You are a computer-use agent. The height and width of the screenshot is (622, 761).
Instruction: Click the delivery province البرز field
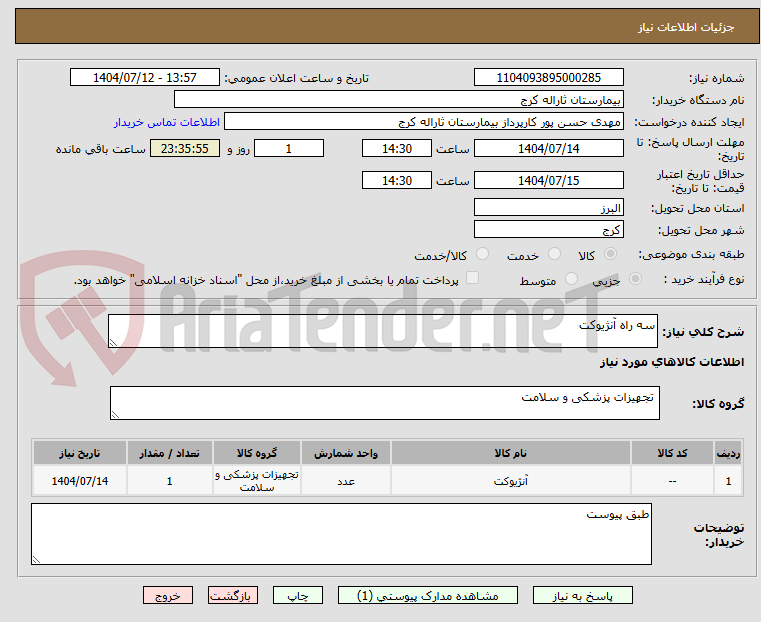(x=548, y=208)
